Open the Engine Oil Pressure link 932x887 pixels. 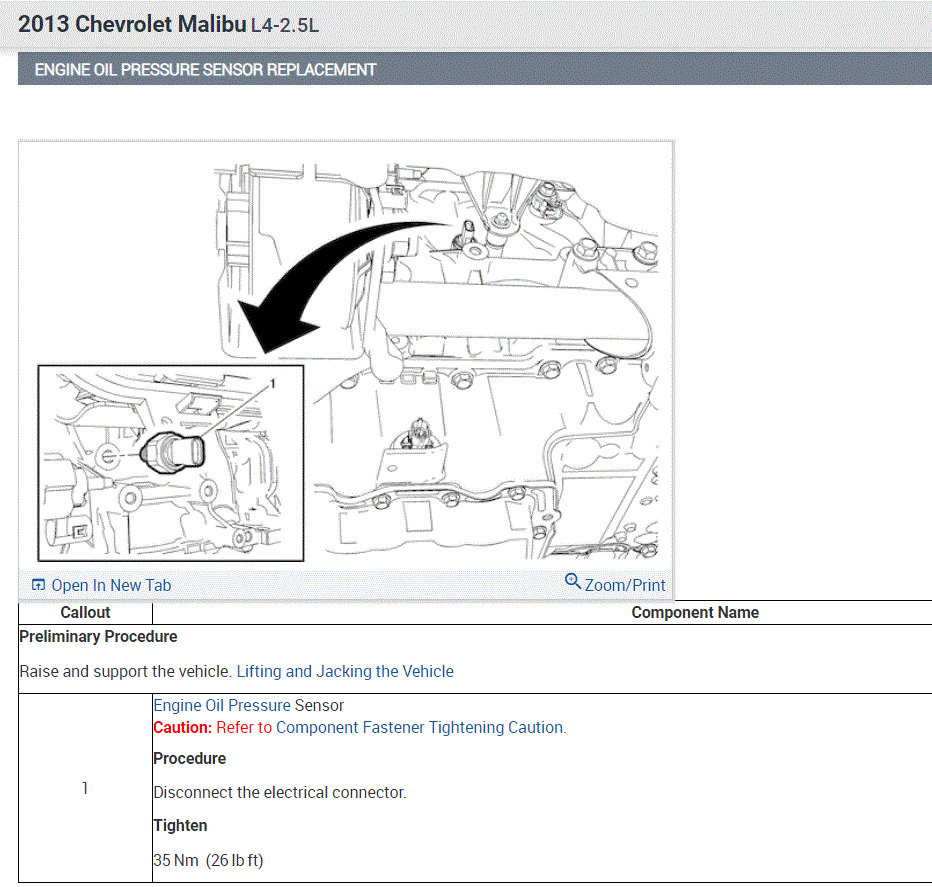coord(222,705)
